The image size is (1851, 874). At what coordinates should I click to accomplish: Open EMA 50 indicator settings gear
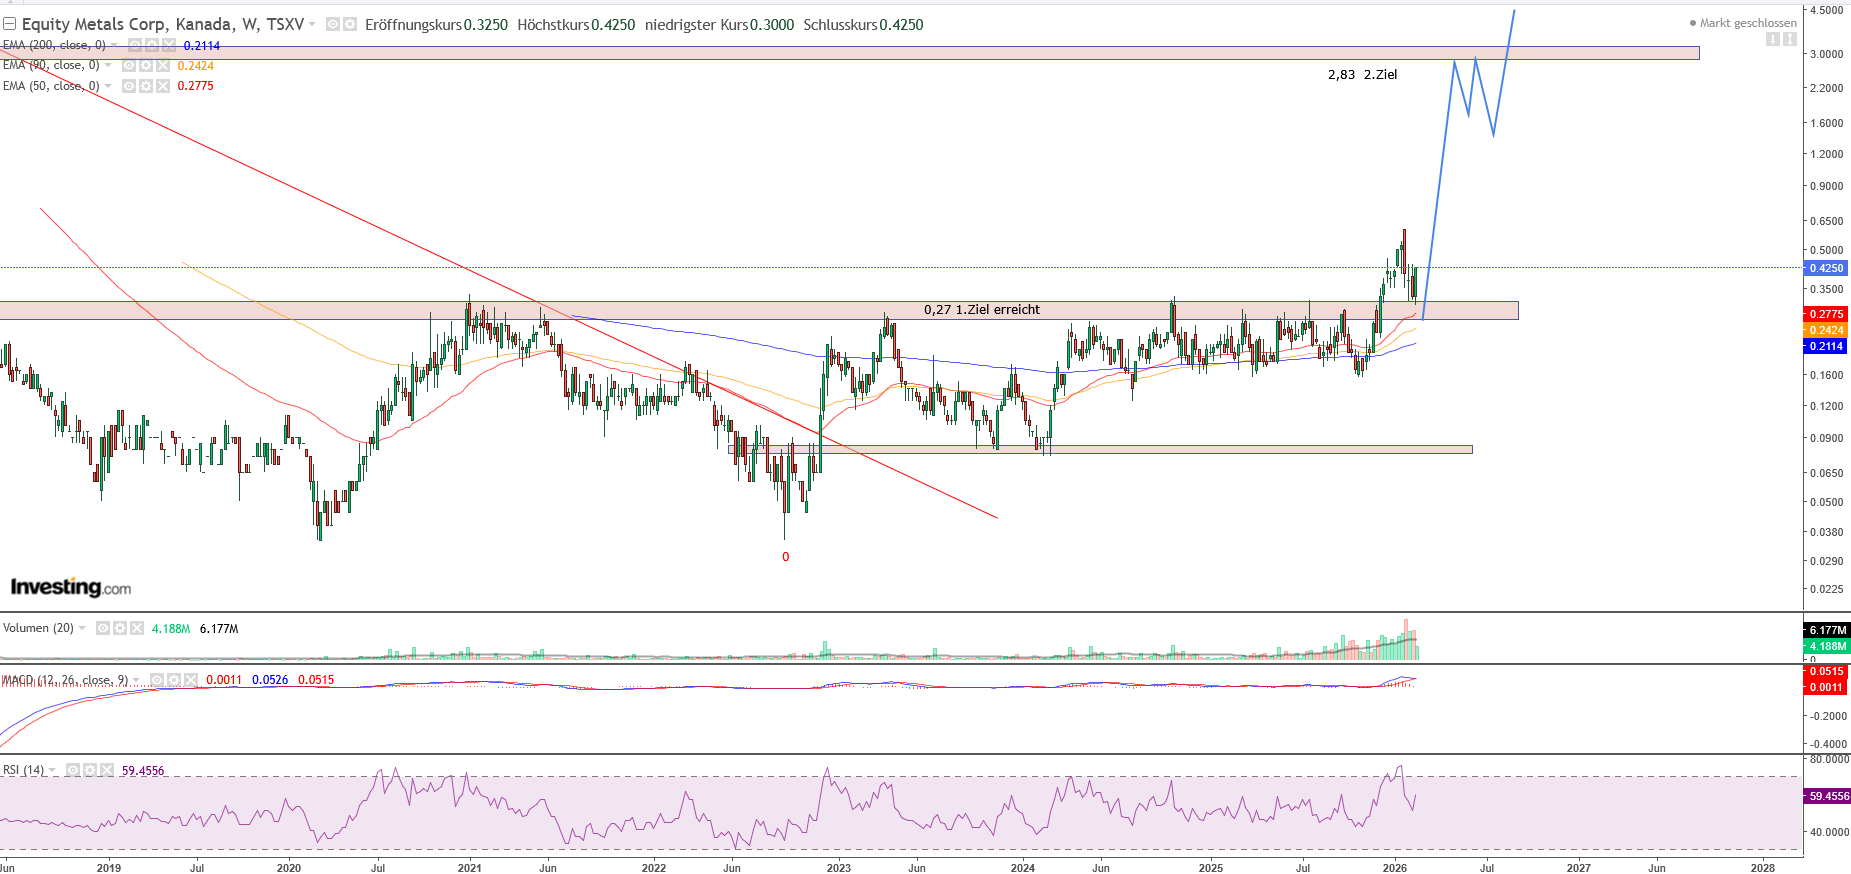pyautogui.click(x=146, y=86)
